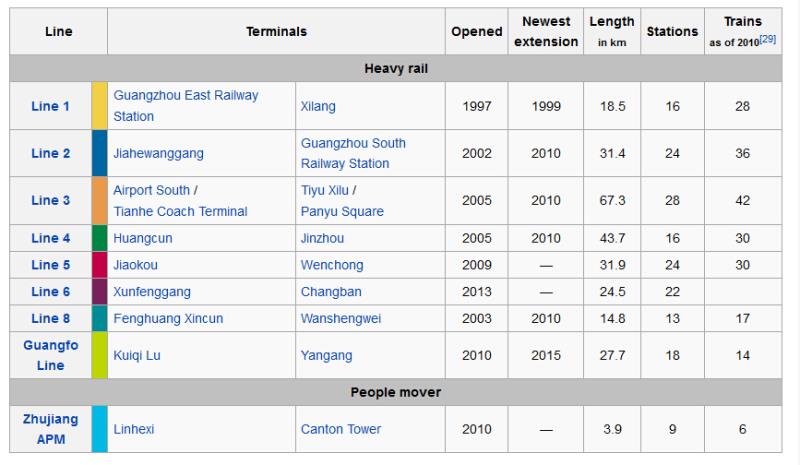Screen dimensions: 800x465
Task: Follow the Yangang terminal link
Action: (x=327, y=355)
